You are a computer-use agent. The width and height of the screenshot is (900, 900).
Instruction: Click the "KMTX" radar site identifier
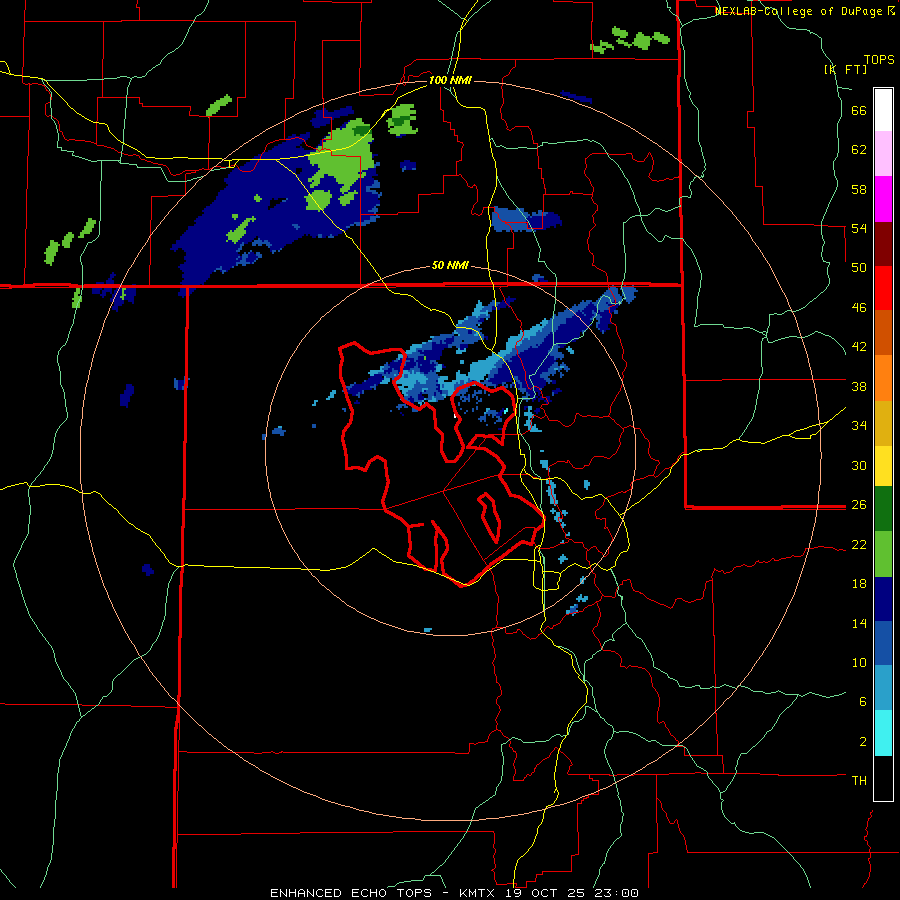(x=477, y=893)
